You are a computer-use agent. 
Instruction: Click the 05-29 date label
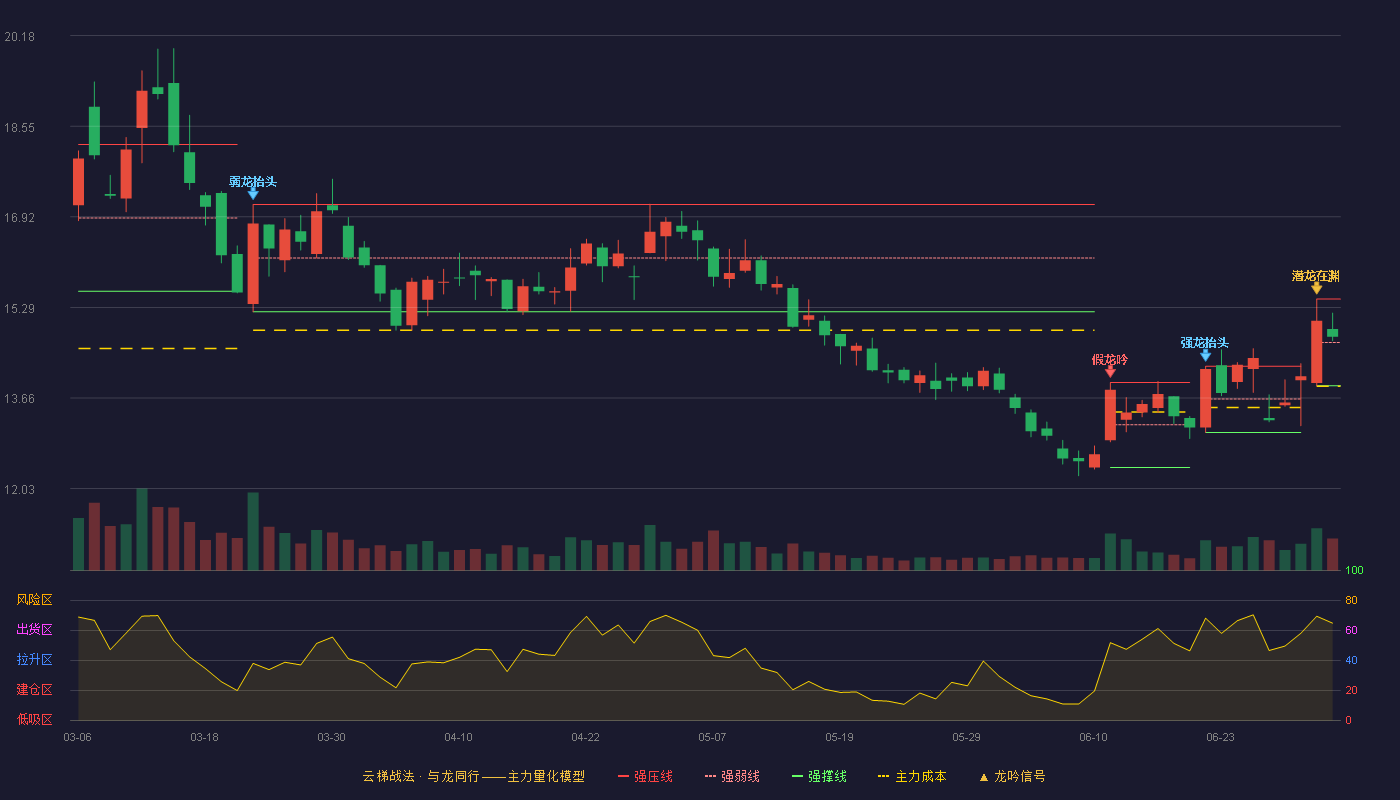(x=966, y=737)
